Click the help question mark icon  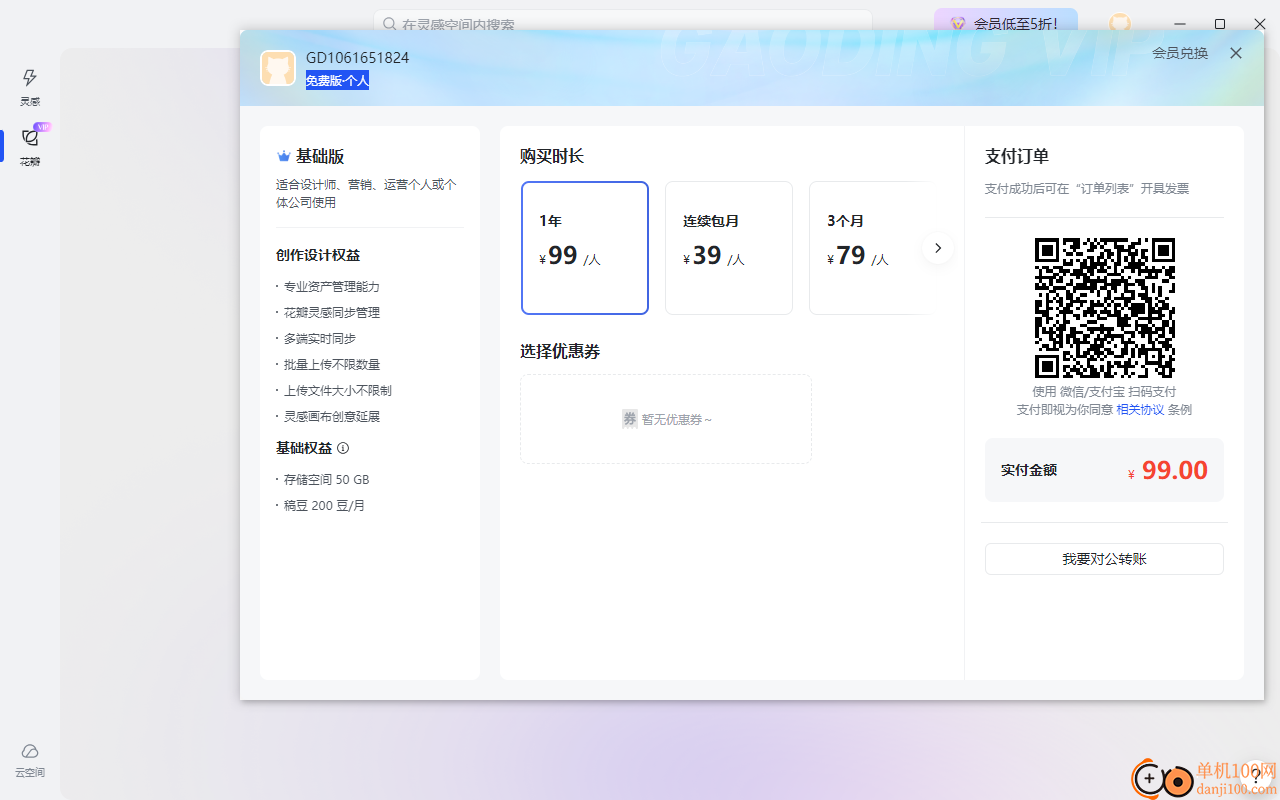pyautogui.click(x=1256, y=777)
